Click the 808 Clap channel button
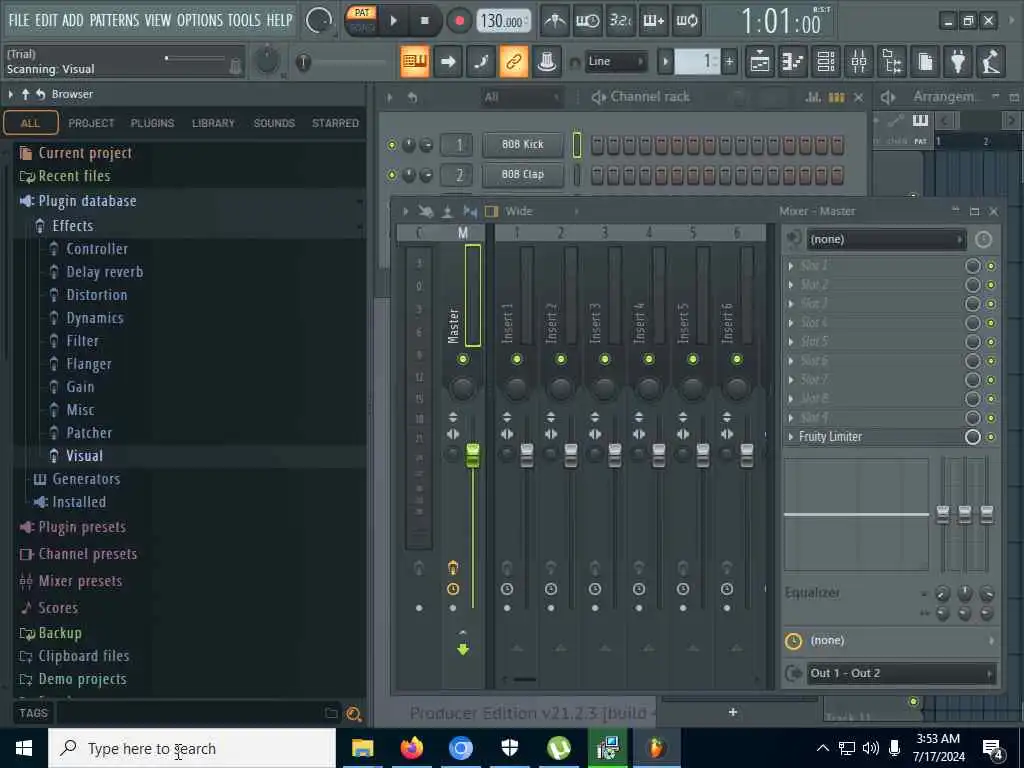The image size is (1024, 768). tap(522, 174)
